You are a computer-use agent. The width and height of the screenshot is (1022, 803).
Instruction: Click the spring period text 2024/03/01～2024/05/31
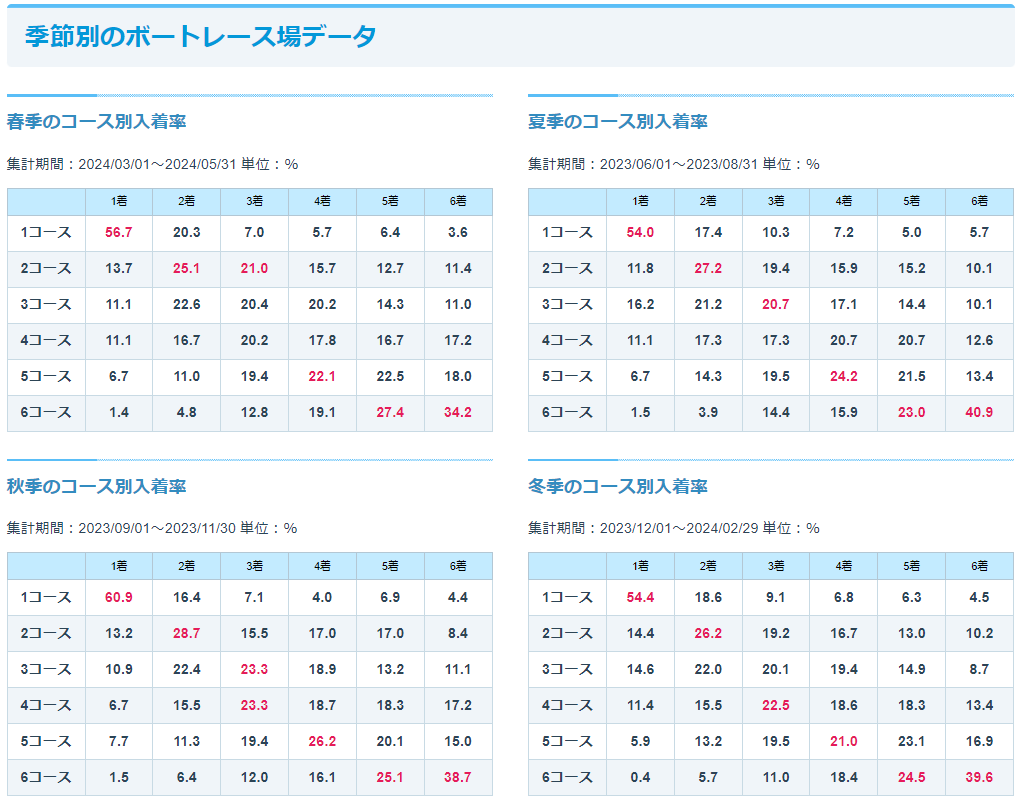tap(157, 164)
